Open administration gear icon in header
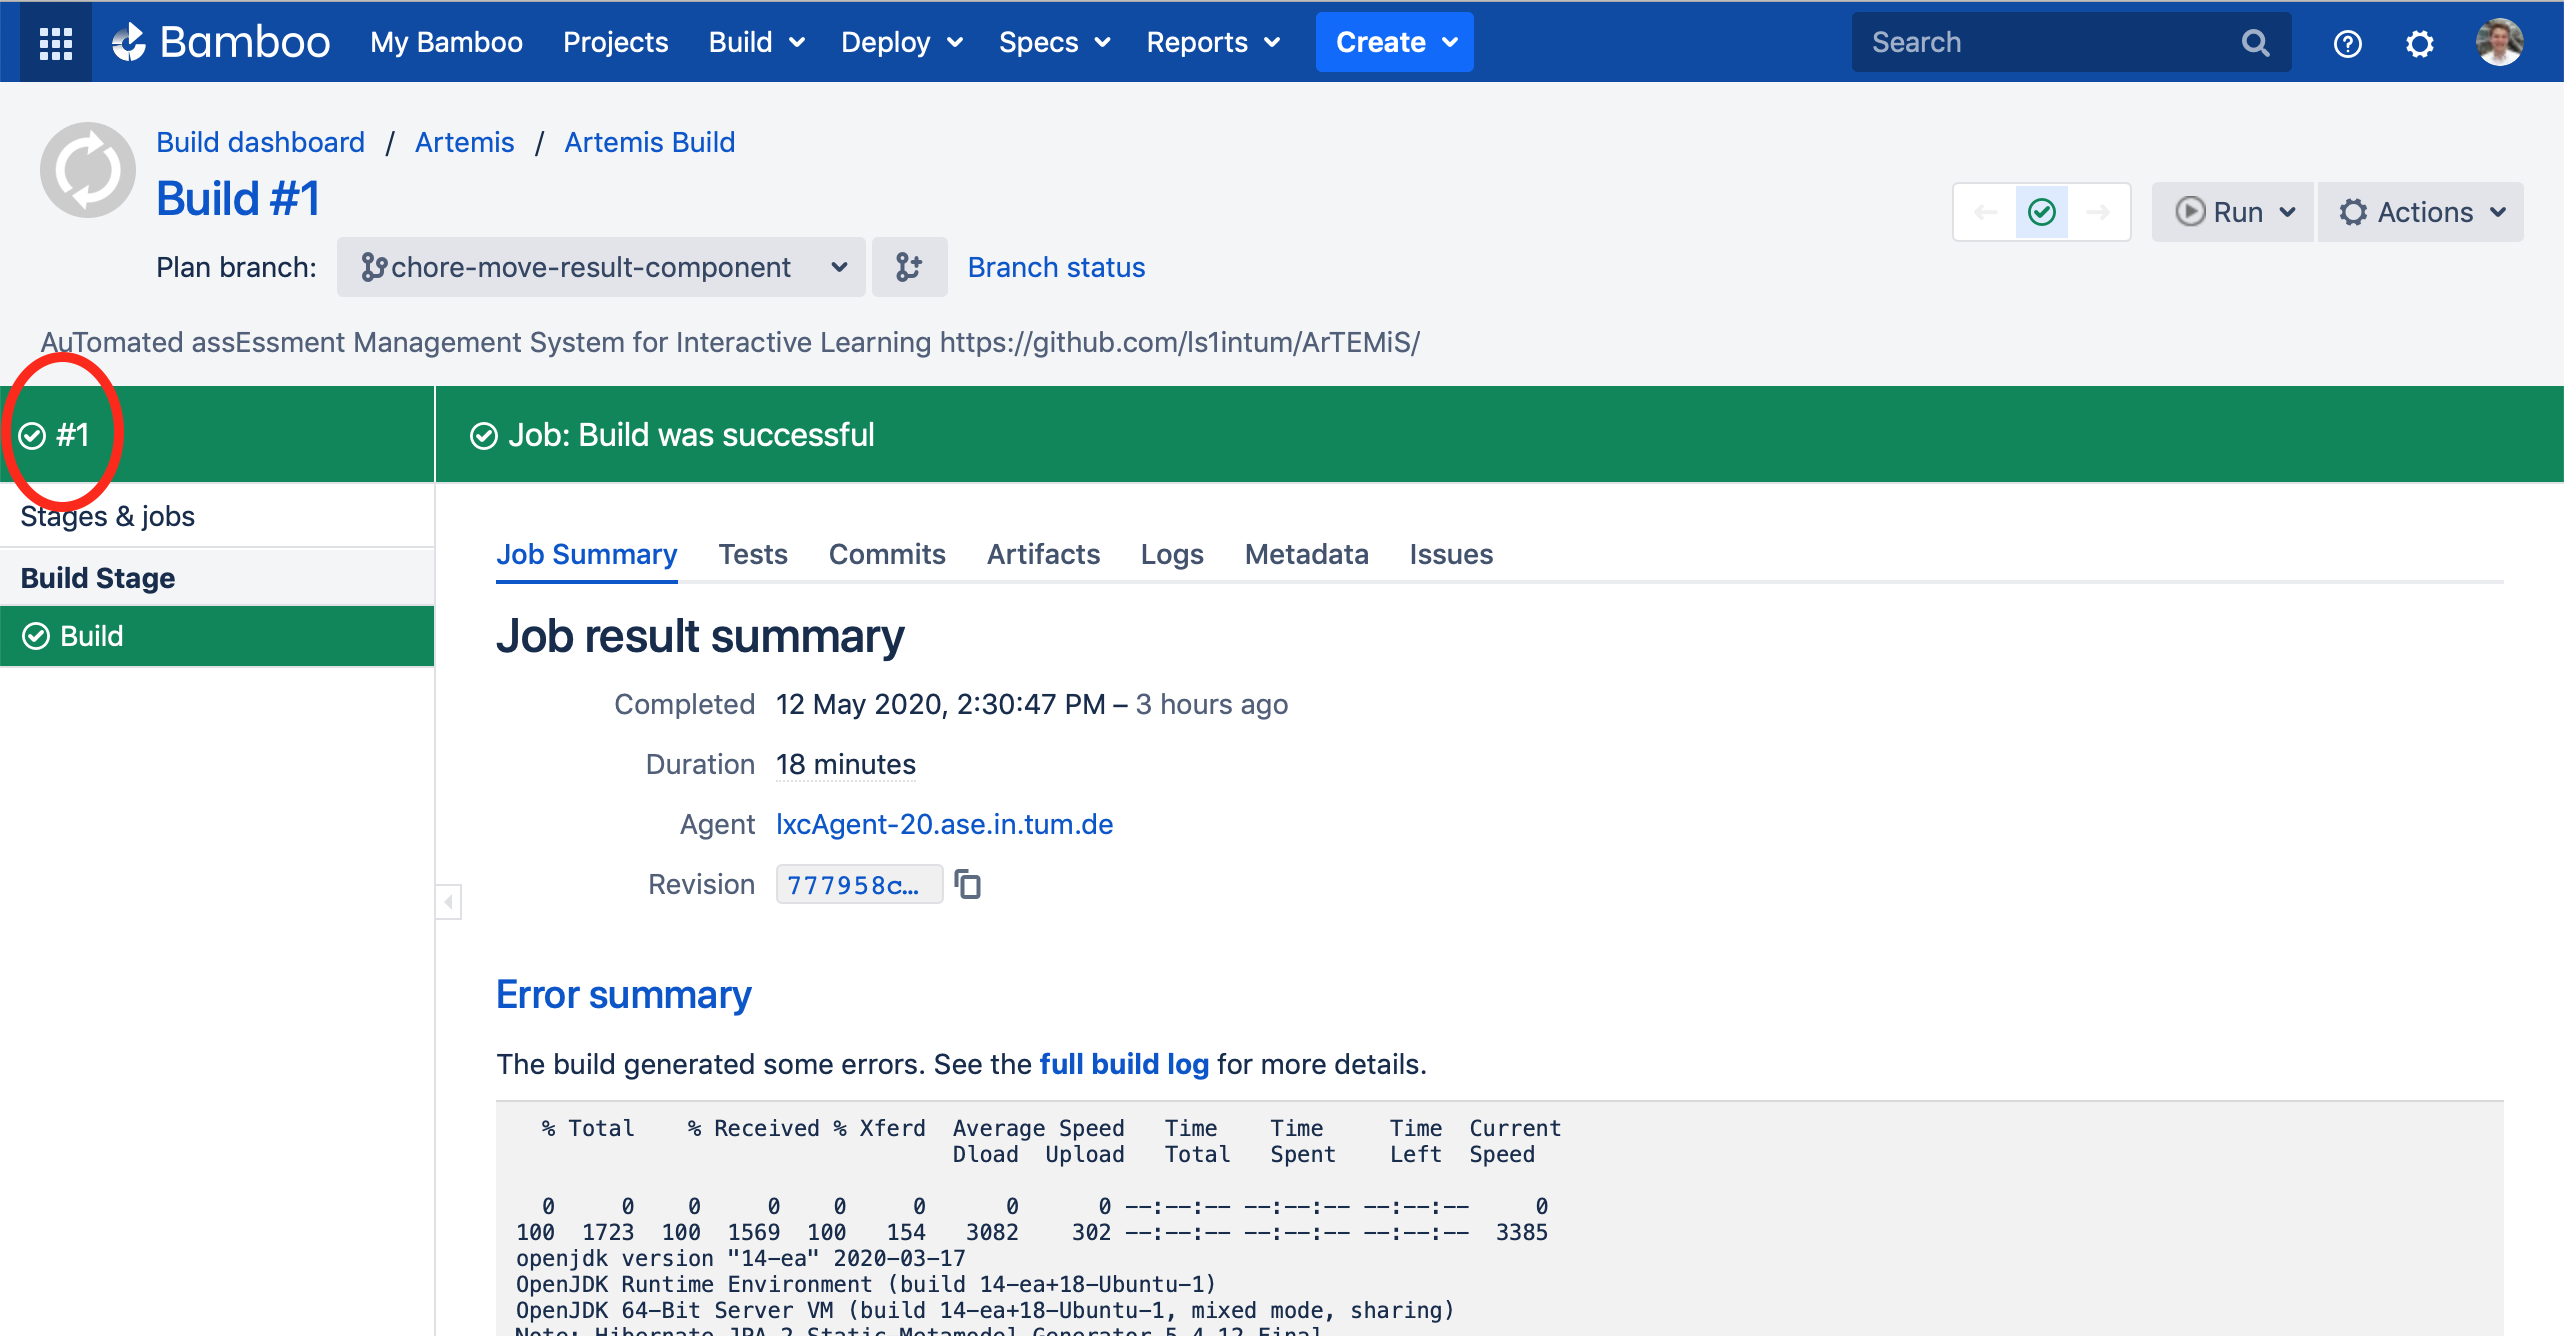Viewport: 2564px width, 1336px height. (2419, 43)
